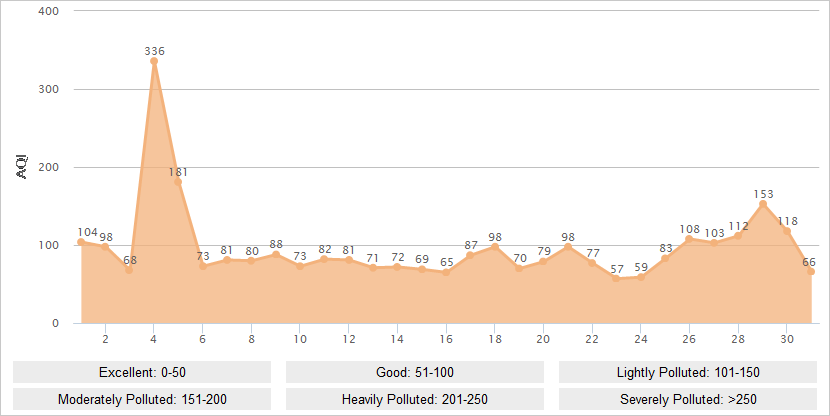
Task: Click the Heavily Polluted: 201-250 legend box
Action: click(x=415, y=399)
